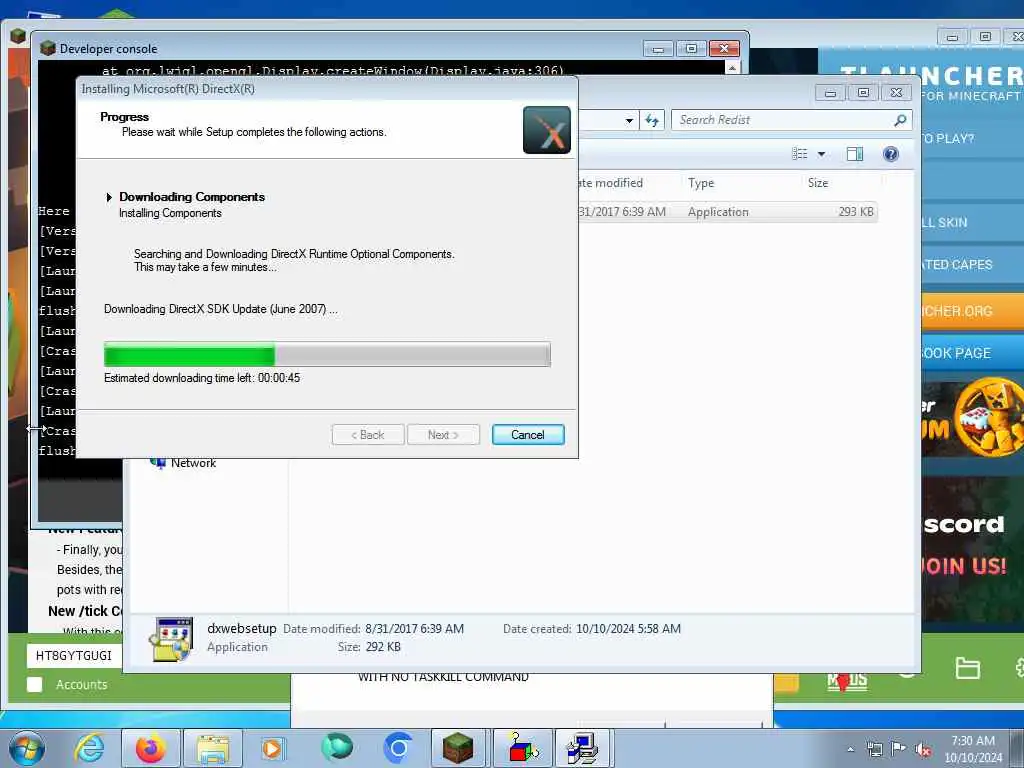Open the Windows Explorer taskbar icon
Screen dimensions: 1024x768
tap(213, 748)
